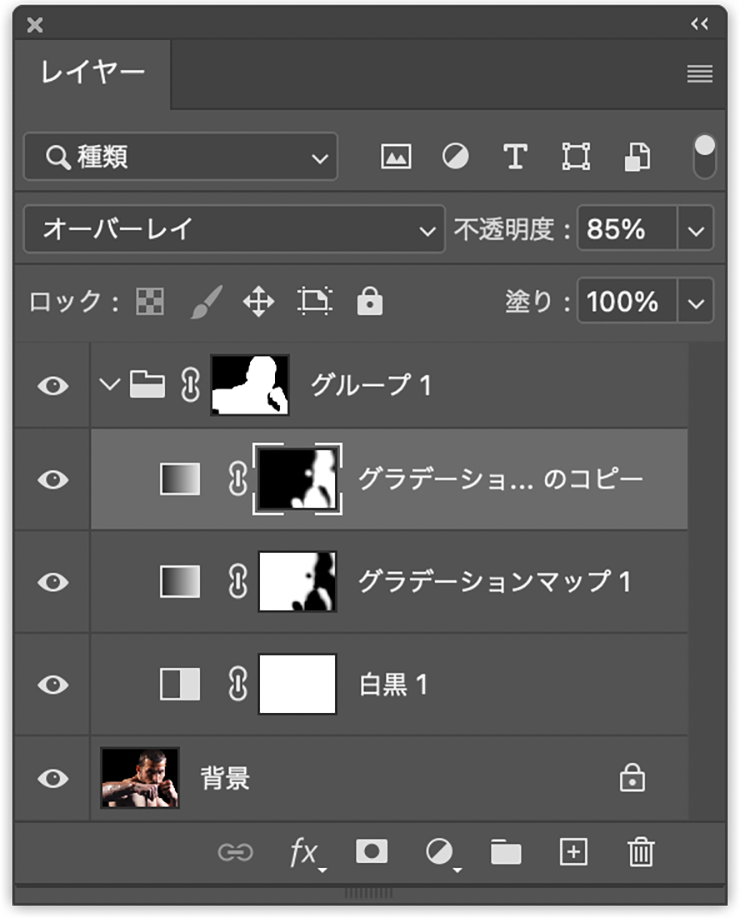Open the Layers panel hamburger menu

click(x=700, y=74)
